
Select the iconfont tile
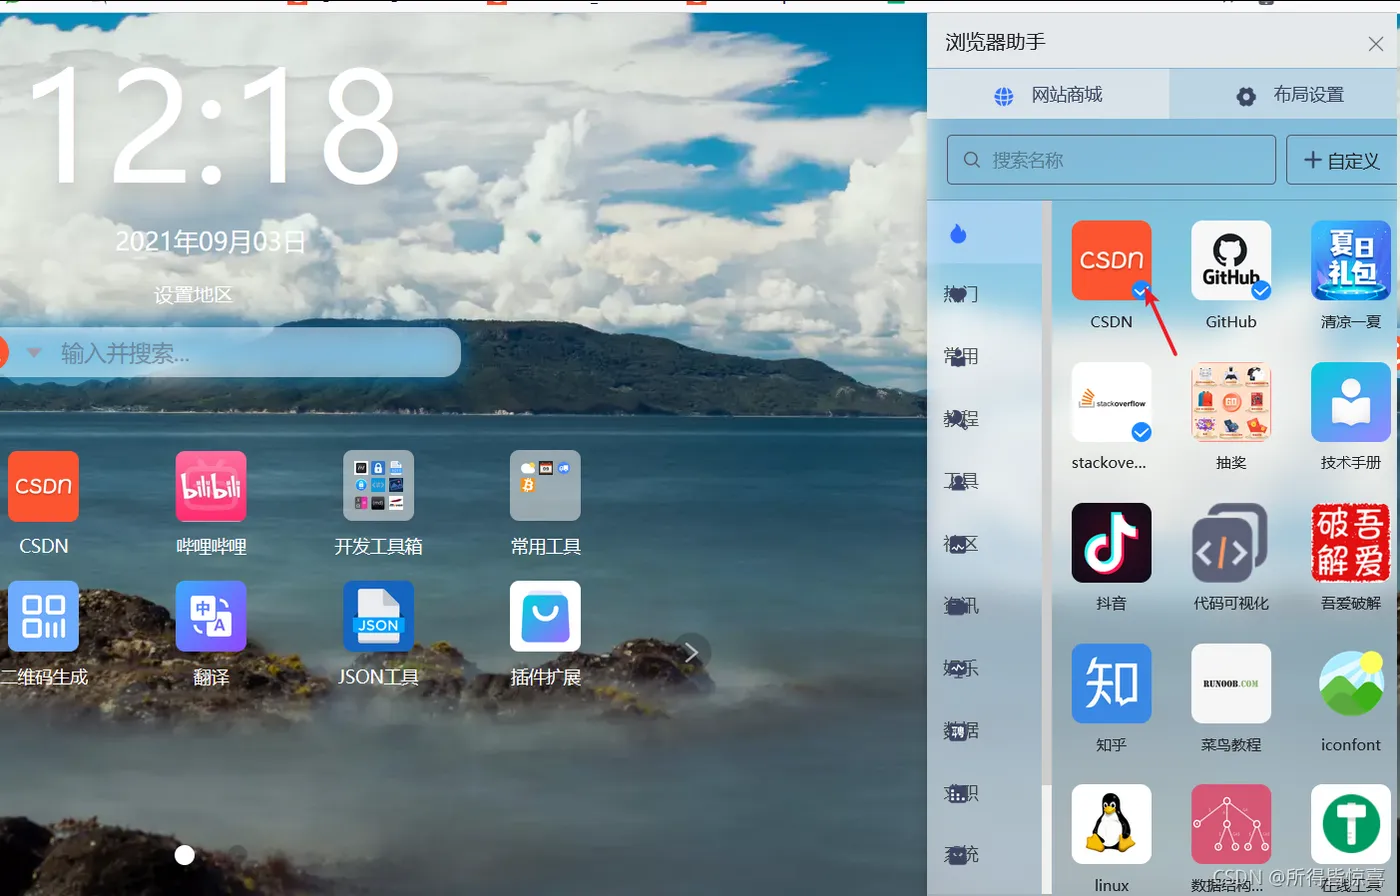[x=1351, y=684]
